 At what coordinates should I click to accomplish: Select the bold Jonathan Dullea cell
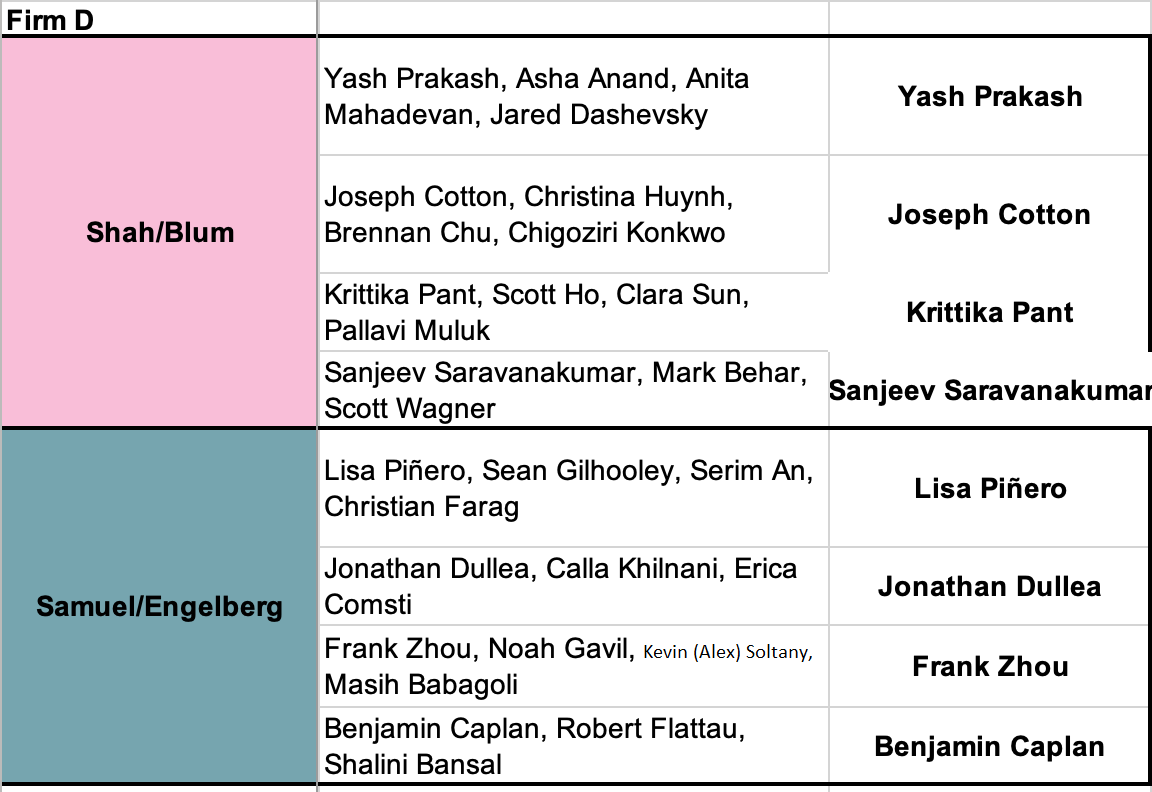click(x=989, y=586)
